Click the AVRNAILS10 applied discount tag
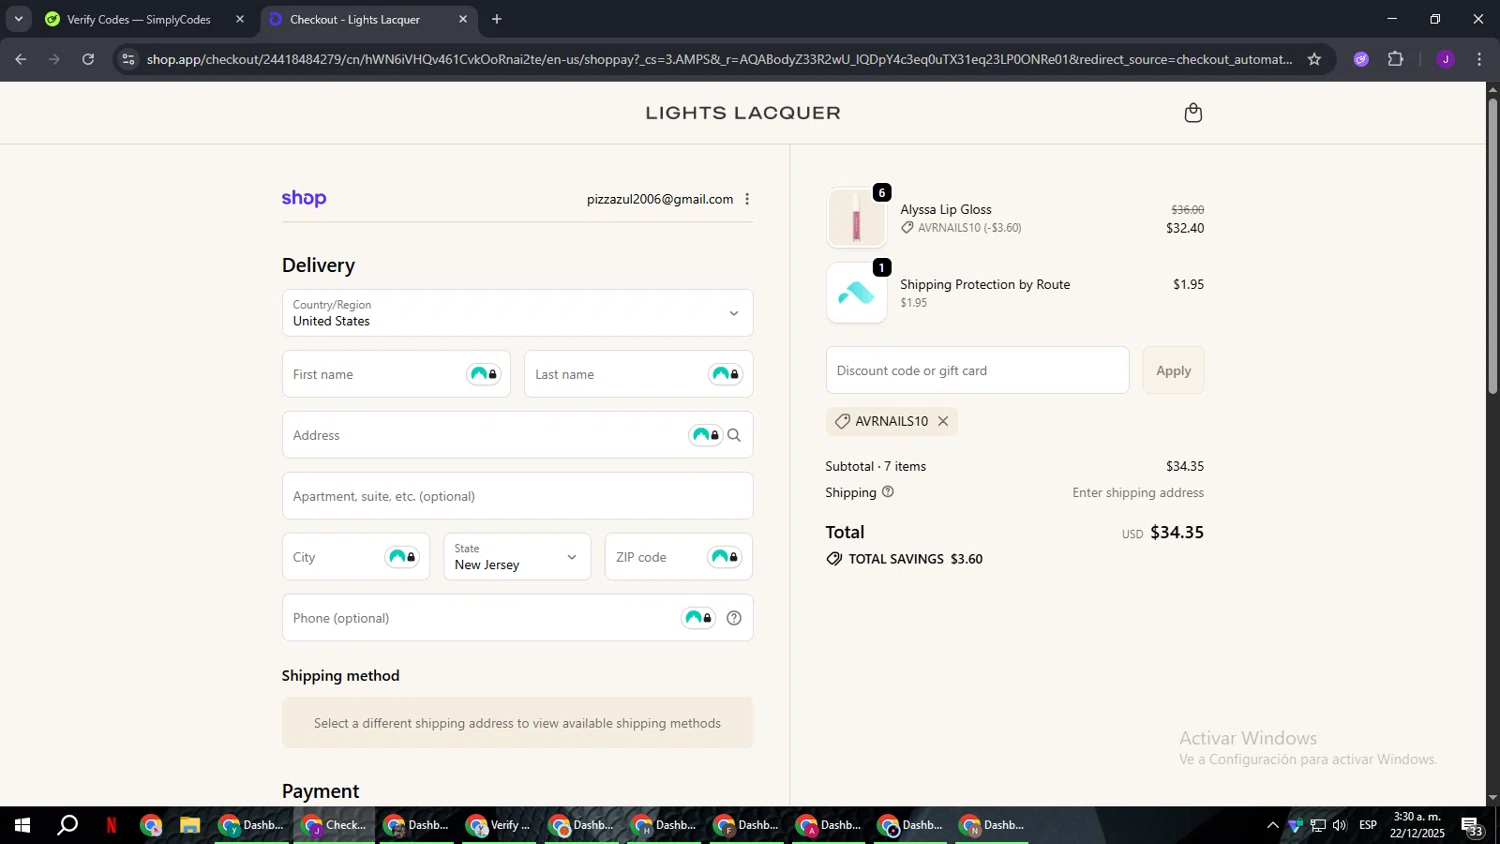 click(x=891, y=421)
